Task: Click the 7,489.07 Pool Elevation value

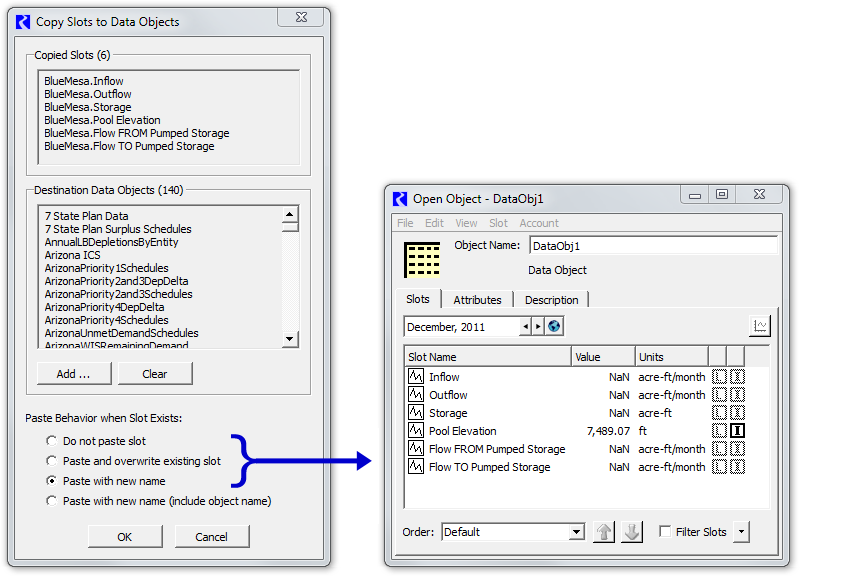Action: click(x=608, y=431)
